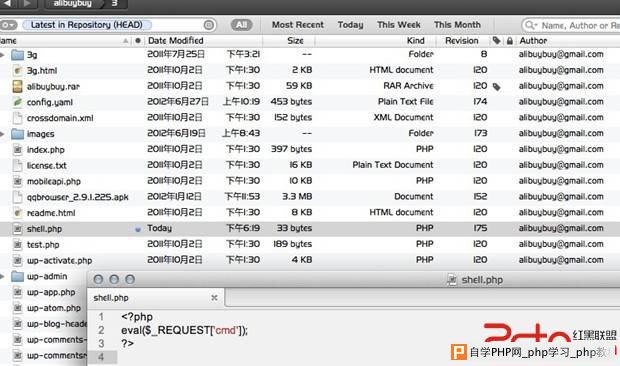Sort by Author column

[533, 41]
